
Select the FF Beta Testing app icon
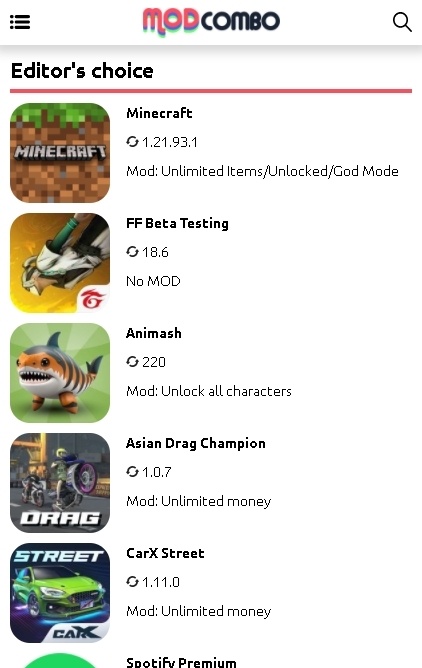tap(60, 263)
